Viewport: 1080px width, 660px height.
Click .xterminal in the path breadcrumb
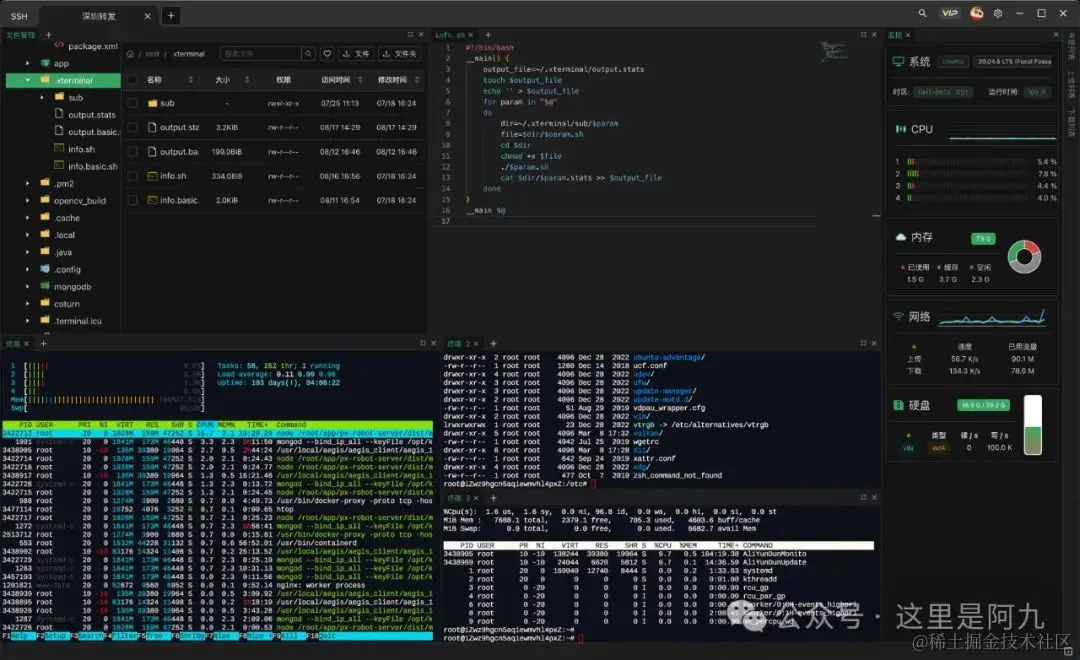(188, 54)
